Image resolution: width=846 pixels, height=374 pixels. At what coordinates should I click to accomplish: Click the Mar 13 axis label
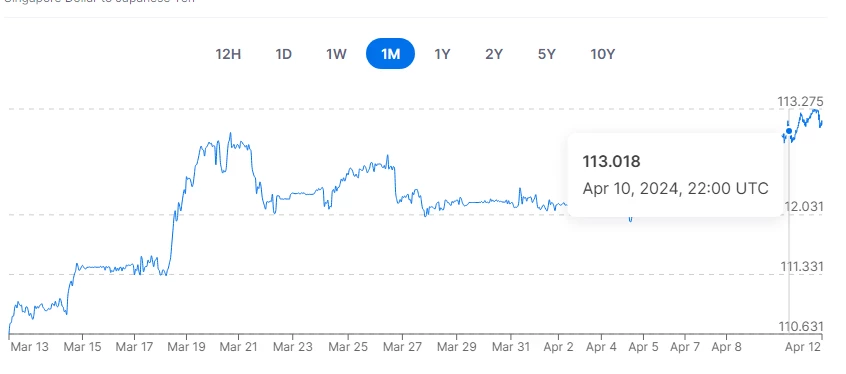pyautogui.click(x=29, y=346)
